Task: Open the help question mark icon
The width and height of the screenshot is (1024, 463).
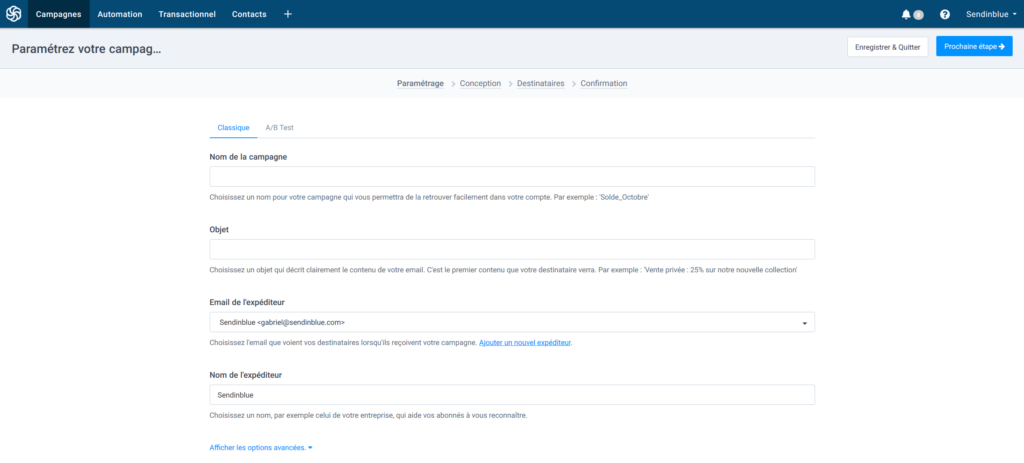Action: [x=944, y=14]
